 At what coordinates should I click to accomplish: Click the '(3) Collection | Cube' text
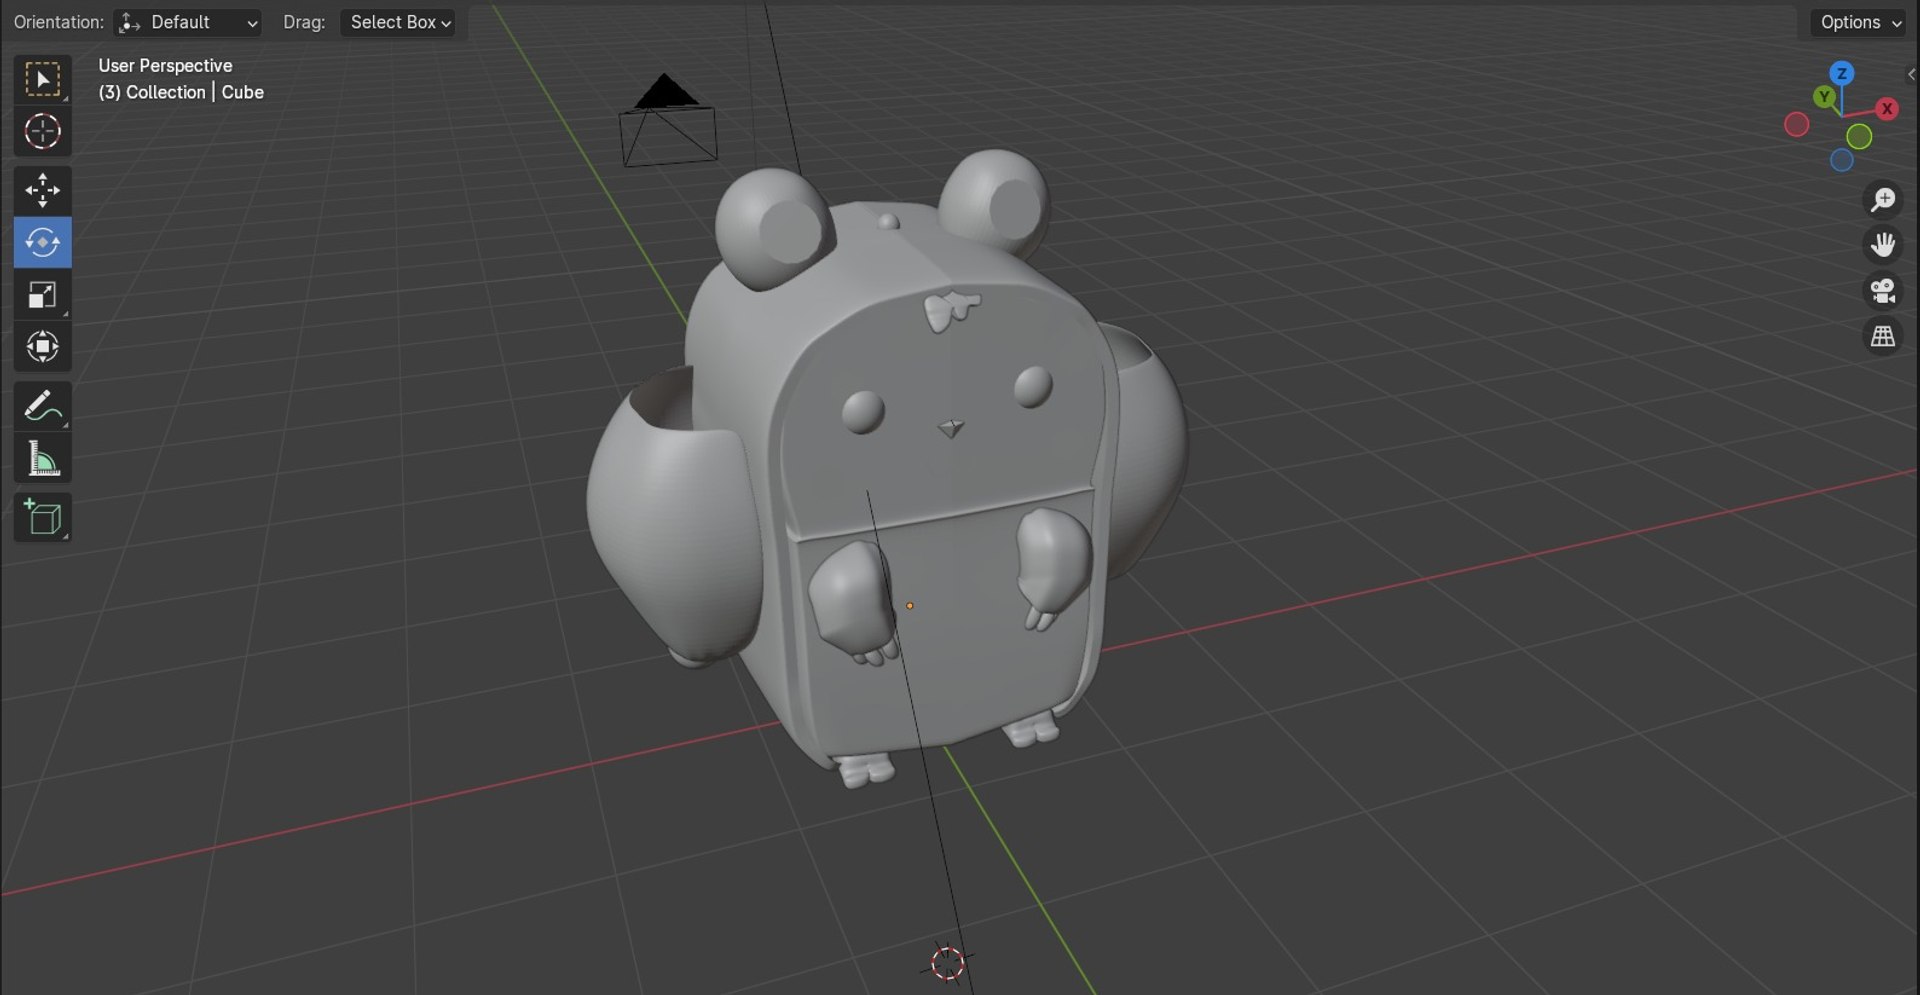click(x=181, y=92)
